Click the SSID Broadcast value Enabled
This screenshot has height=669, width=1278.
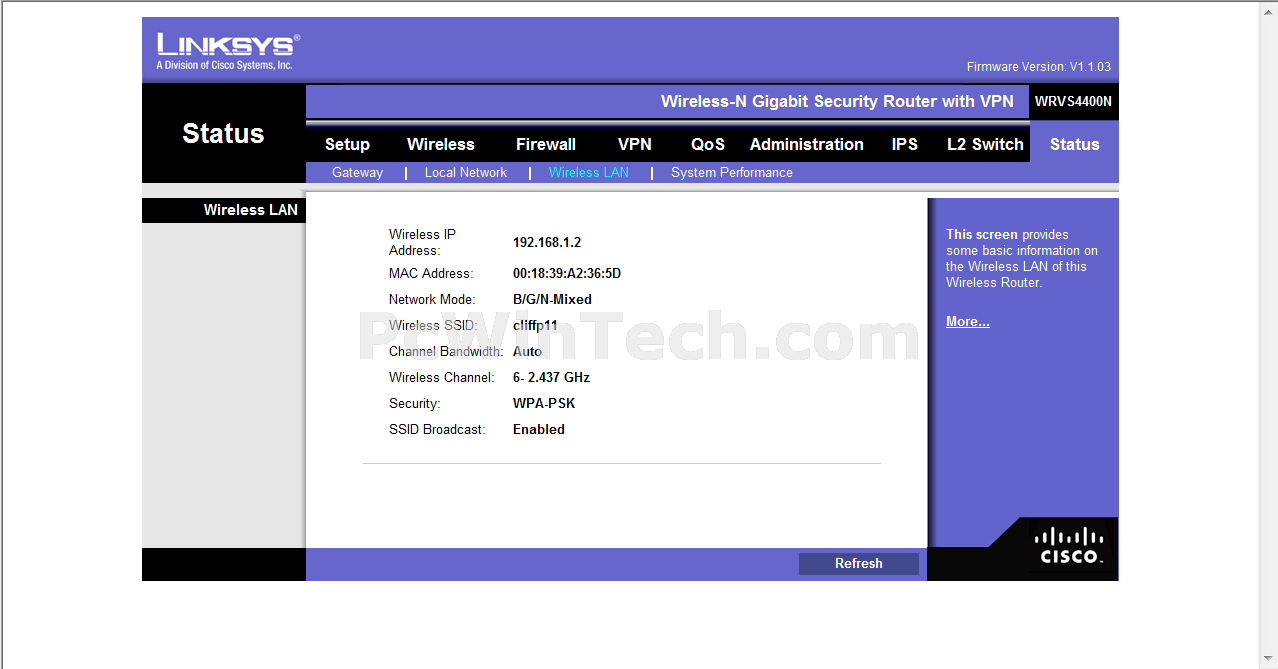click(539, 429)
